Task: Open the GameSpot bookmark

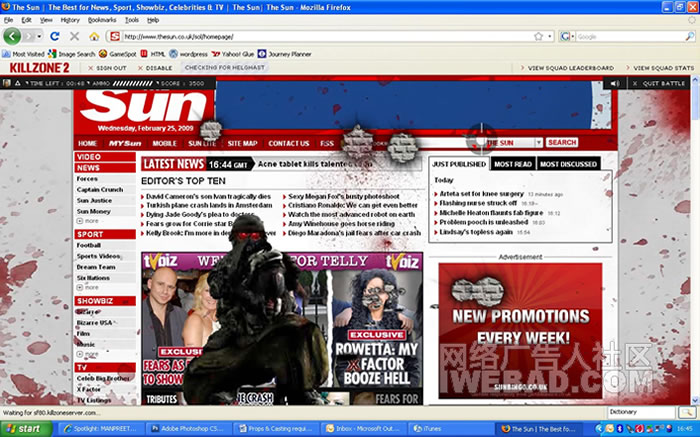Action: tap(117, 54)
